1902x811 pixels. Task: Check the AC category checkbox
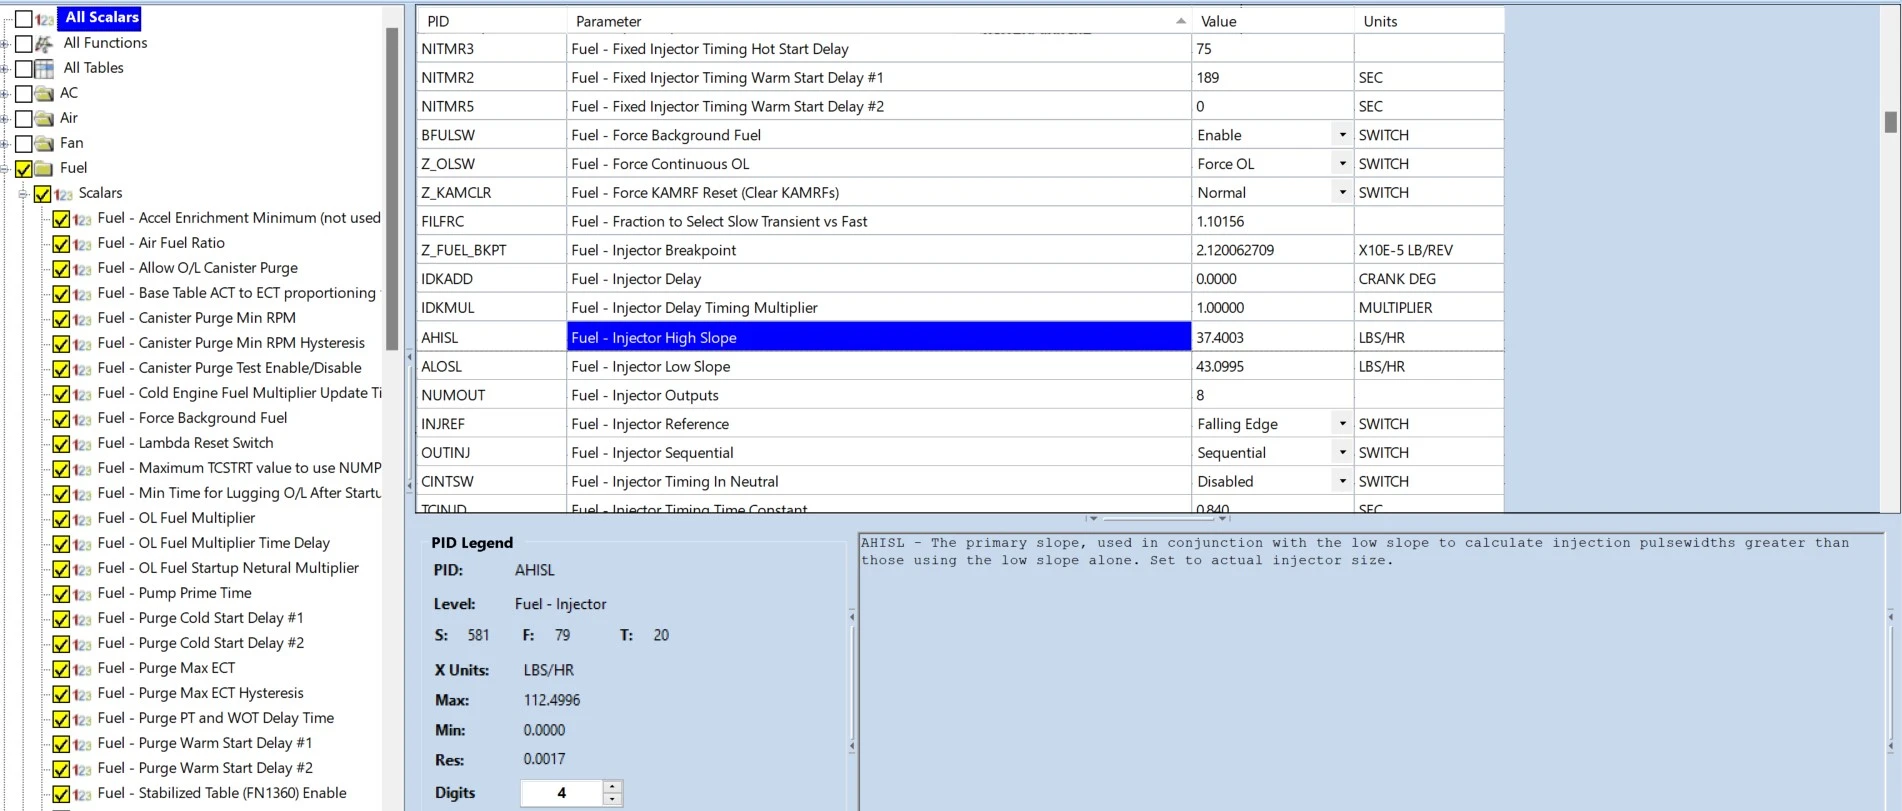[x=24, y=94]
